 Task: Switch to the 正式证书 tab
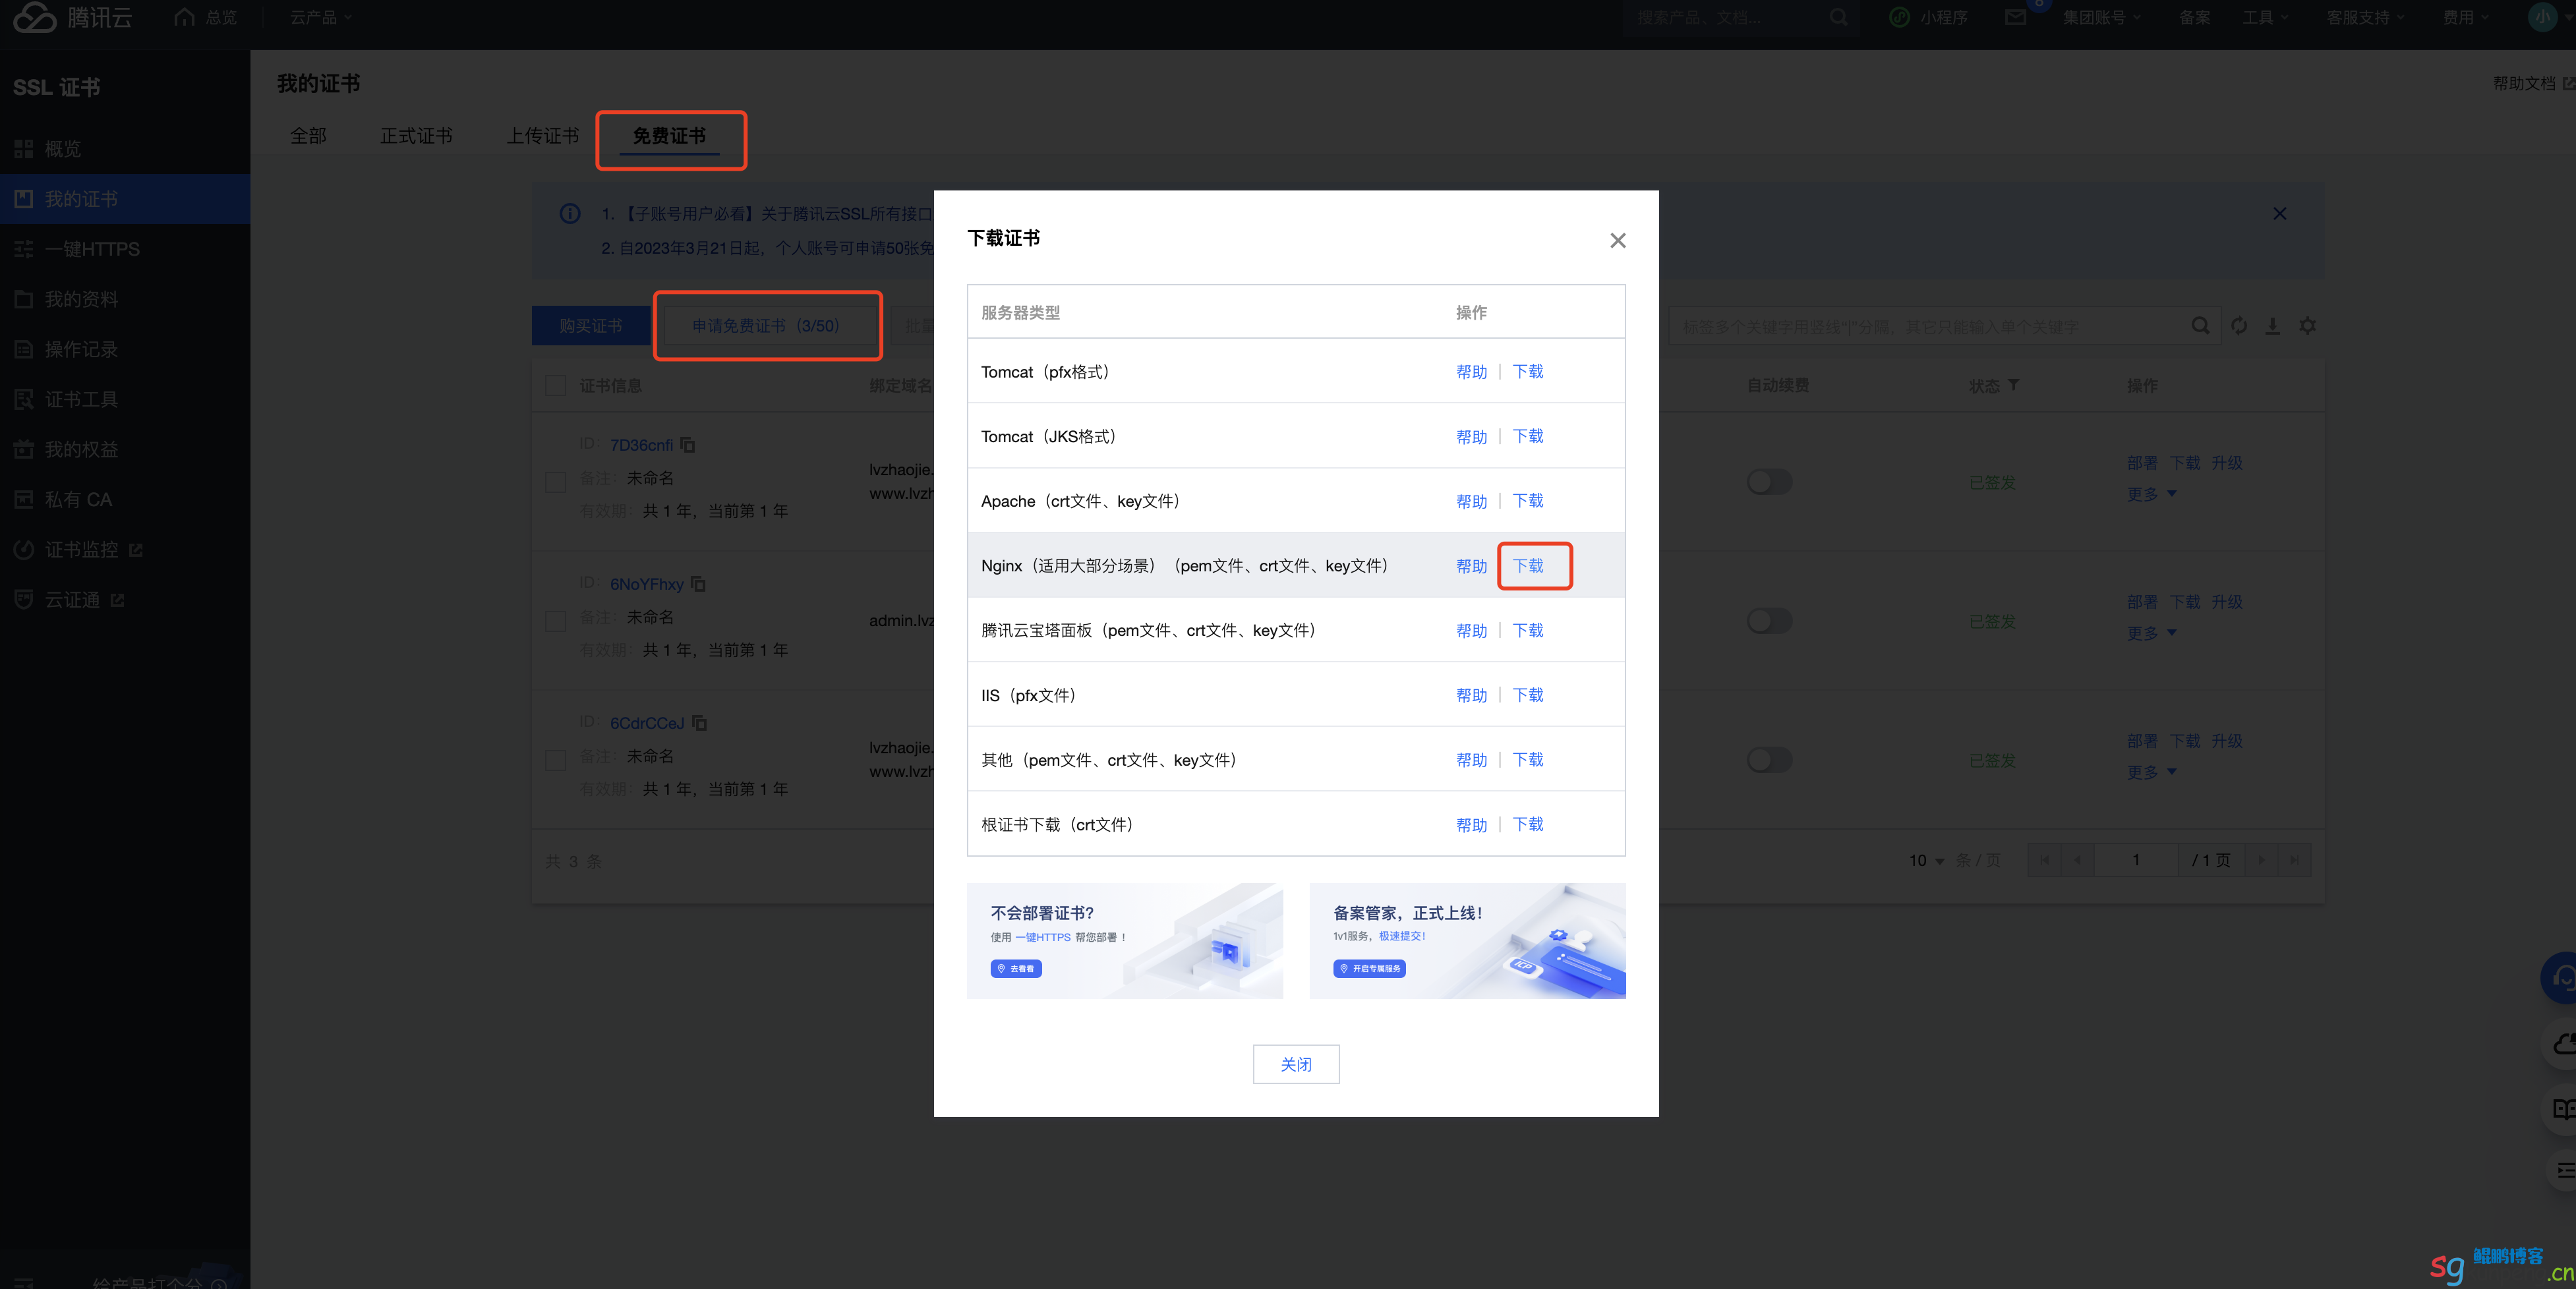pyautogui.click(x=416, y=135)
